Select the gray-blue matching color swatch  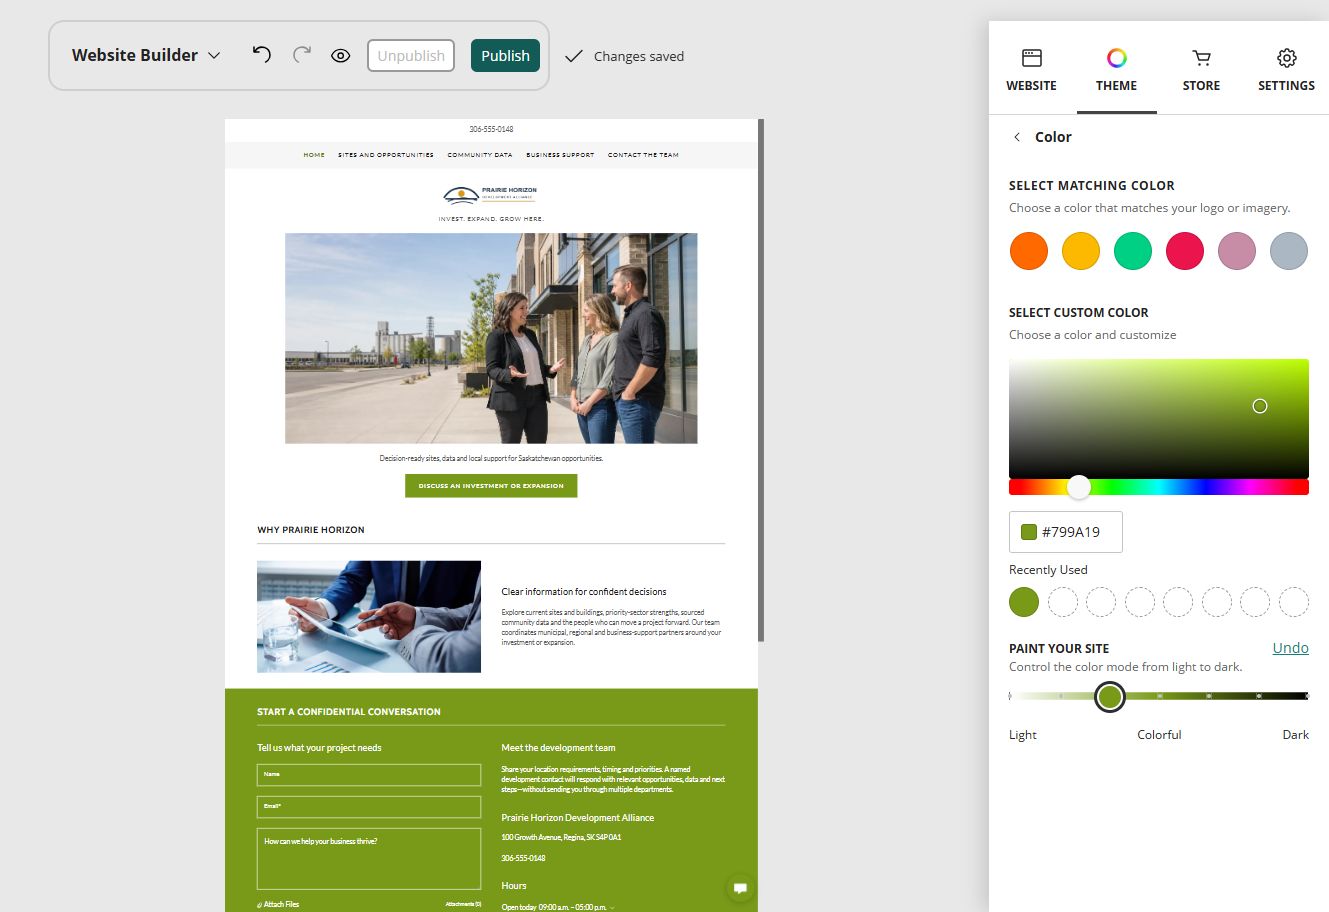coord(1289,251)
